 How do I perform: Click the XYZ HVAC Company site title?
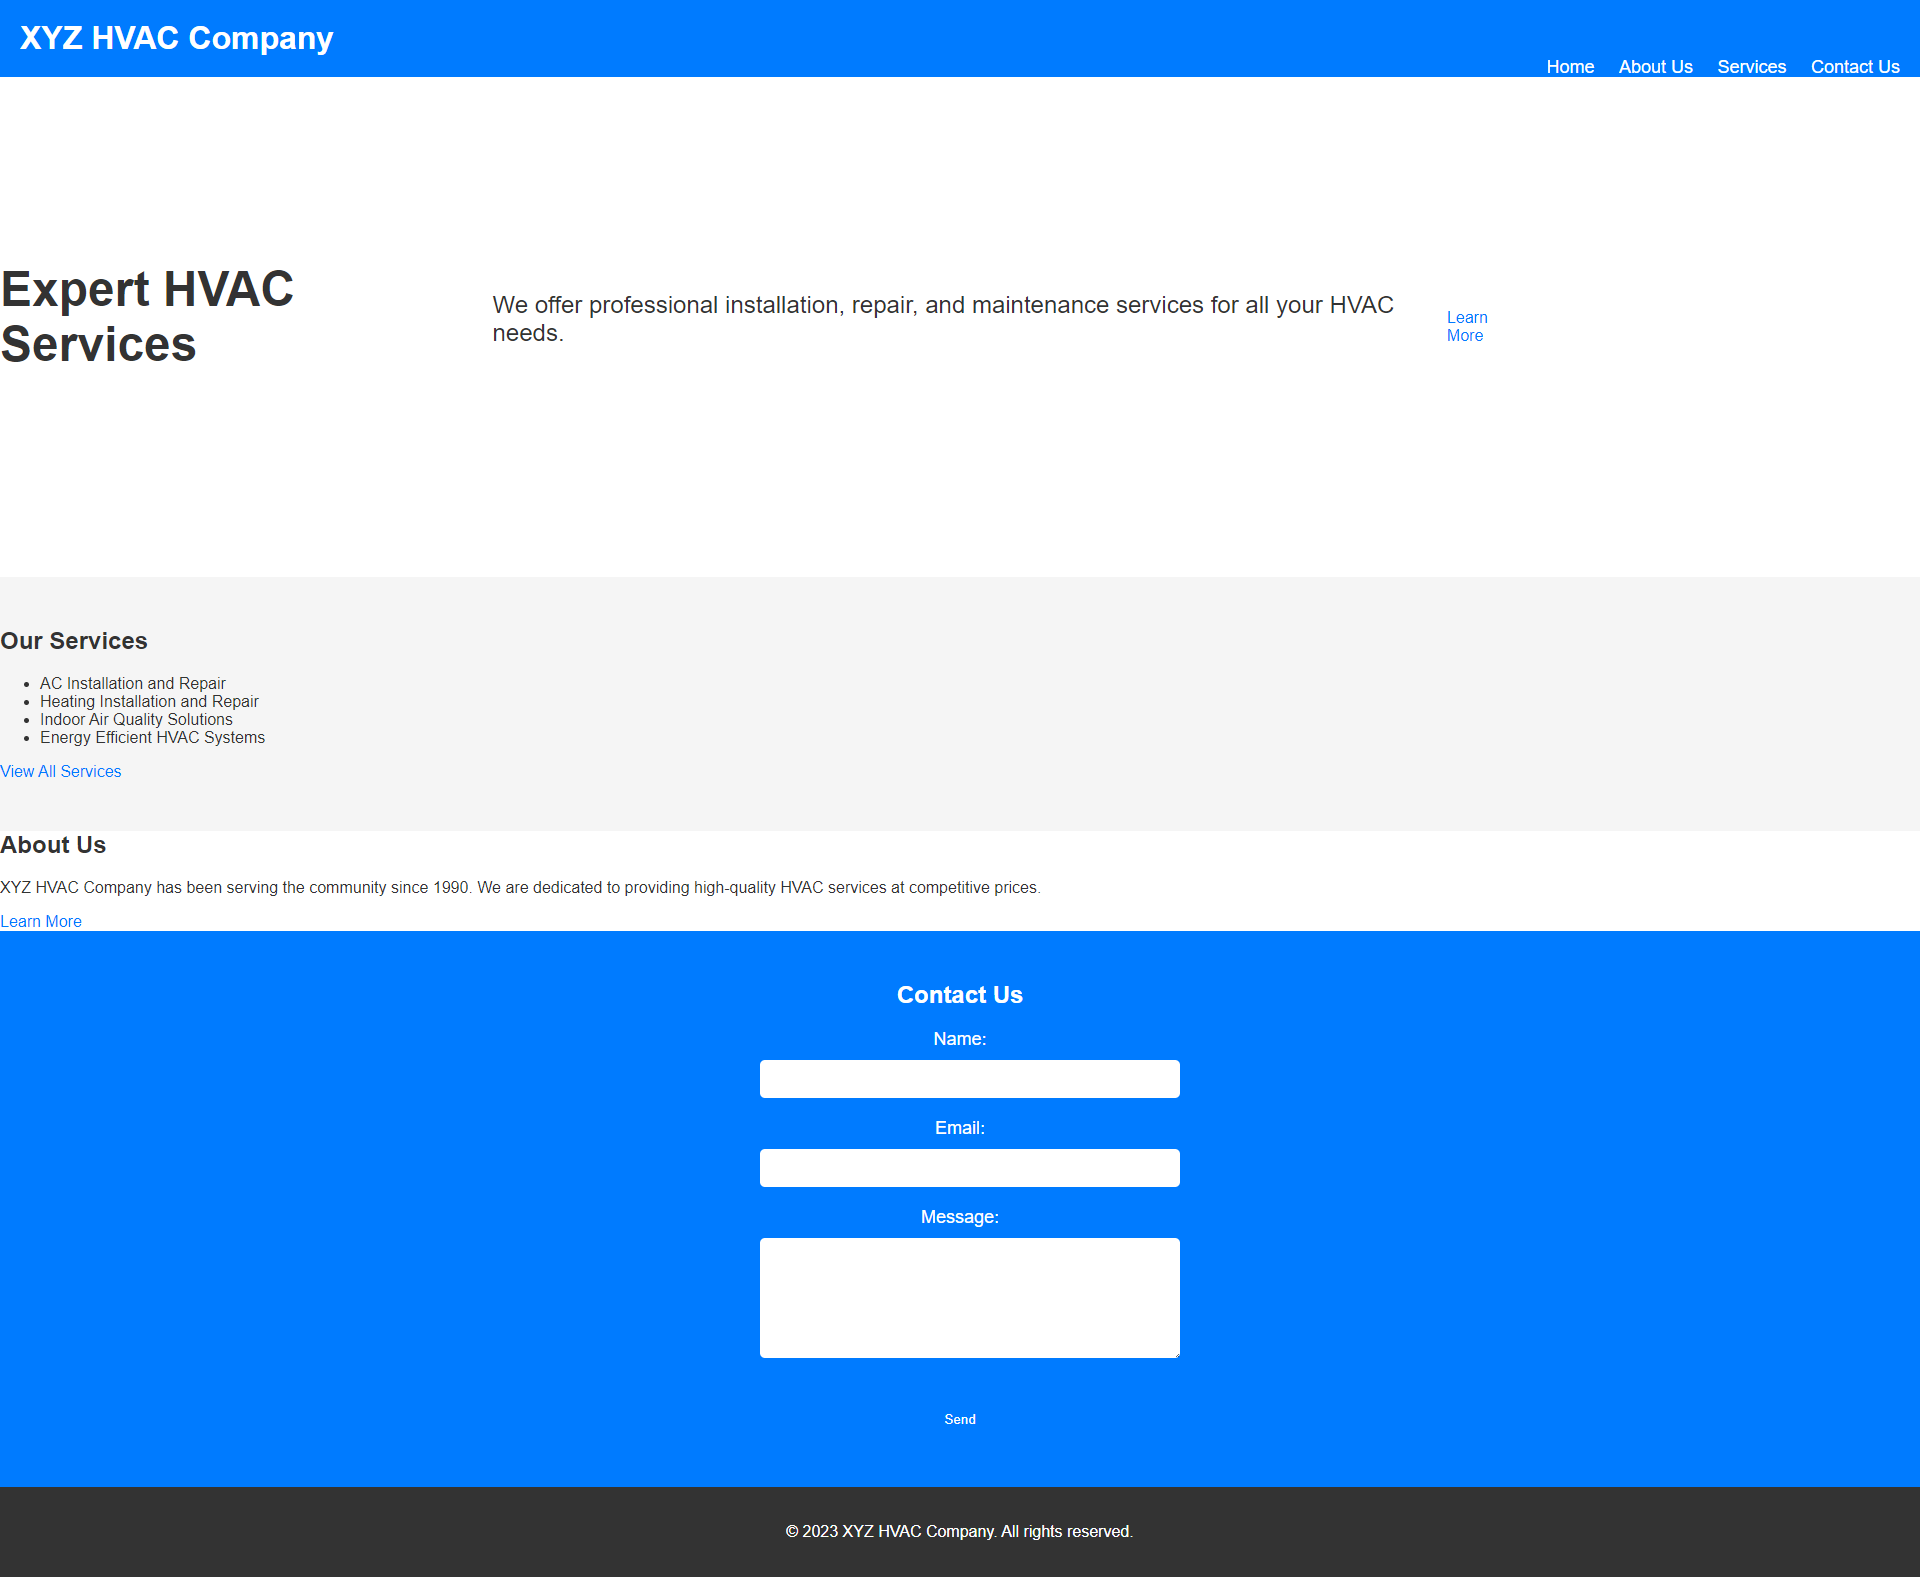tap(176, 38)
